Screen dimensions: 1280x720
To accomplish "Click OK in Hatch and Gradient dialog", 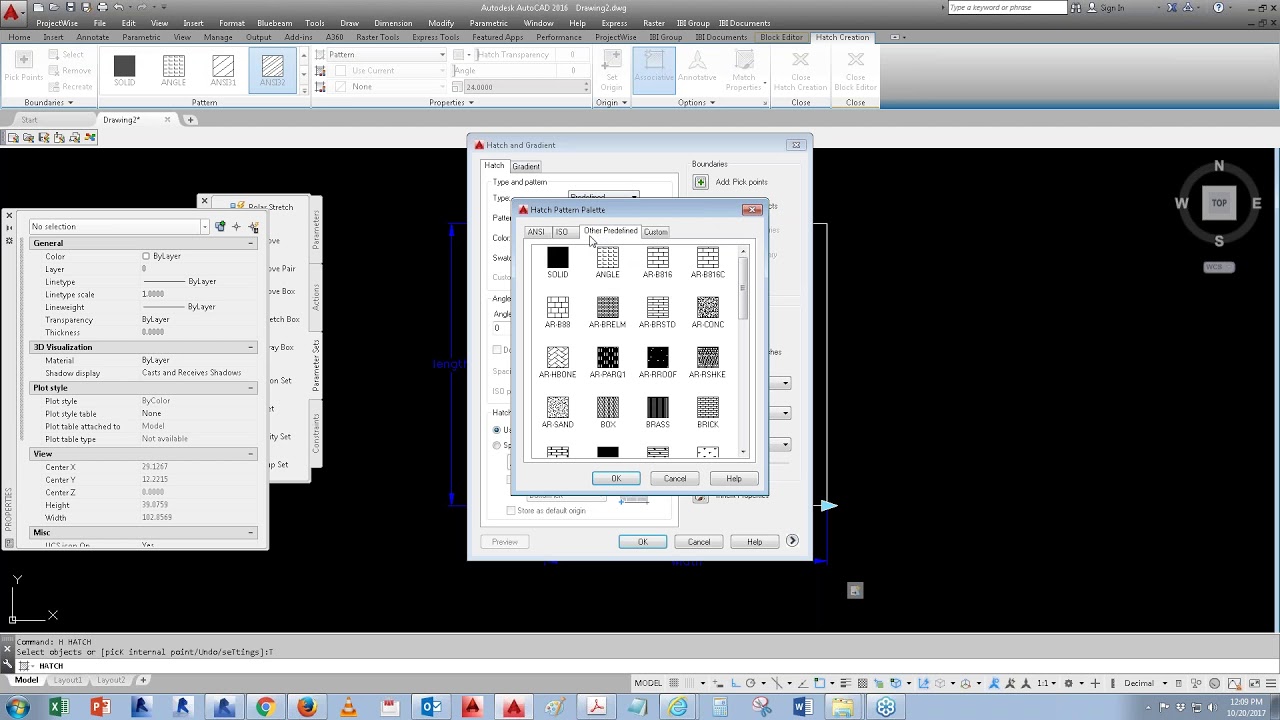I will [x=643, y=542].
